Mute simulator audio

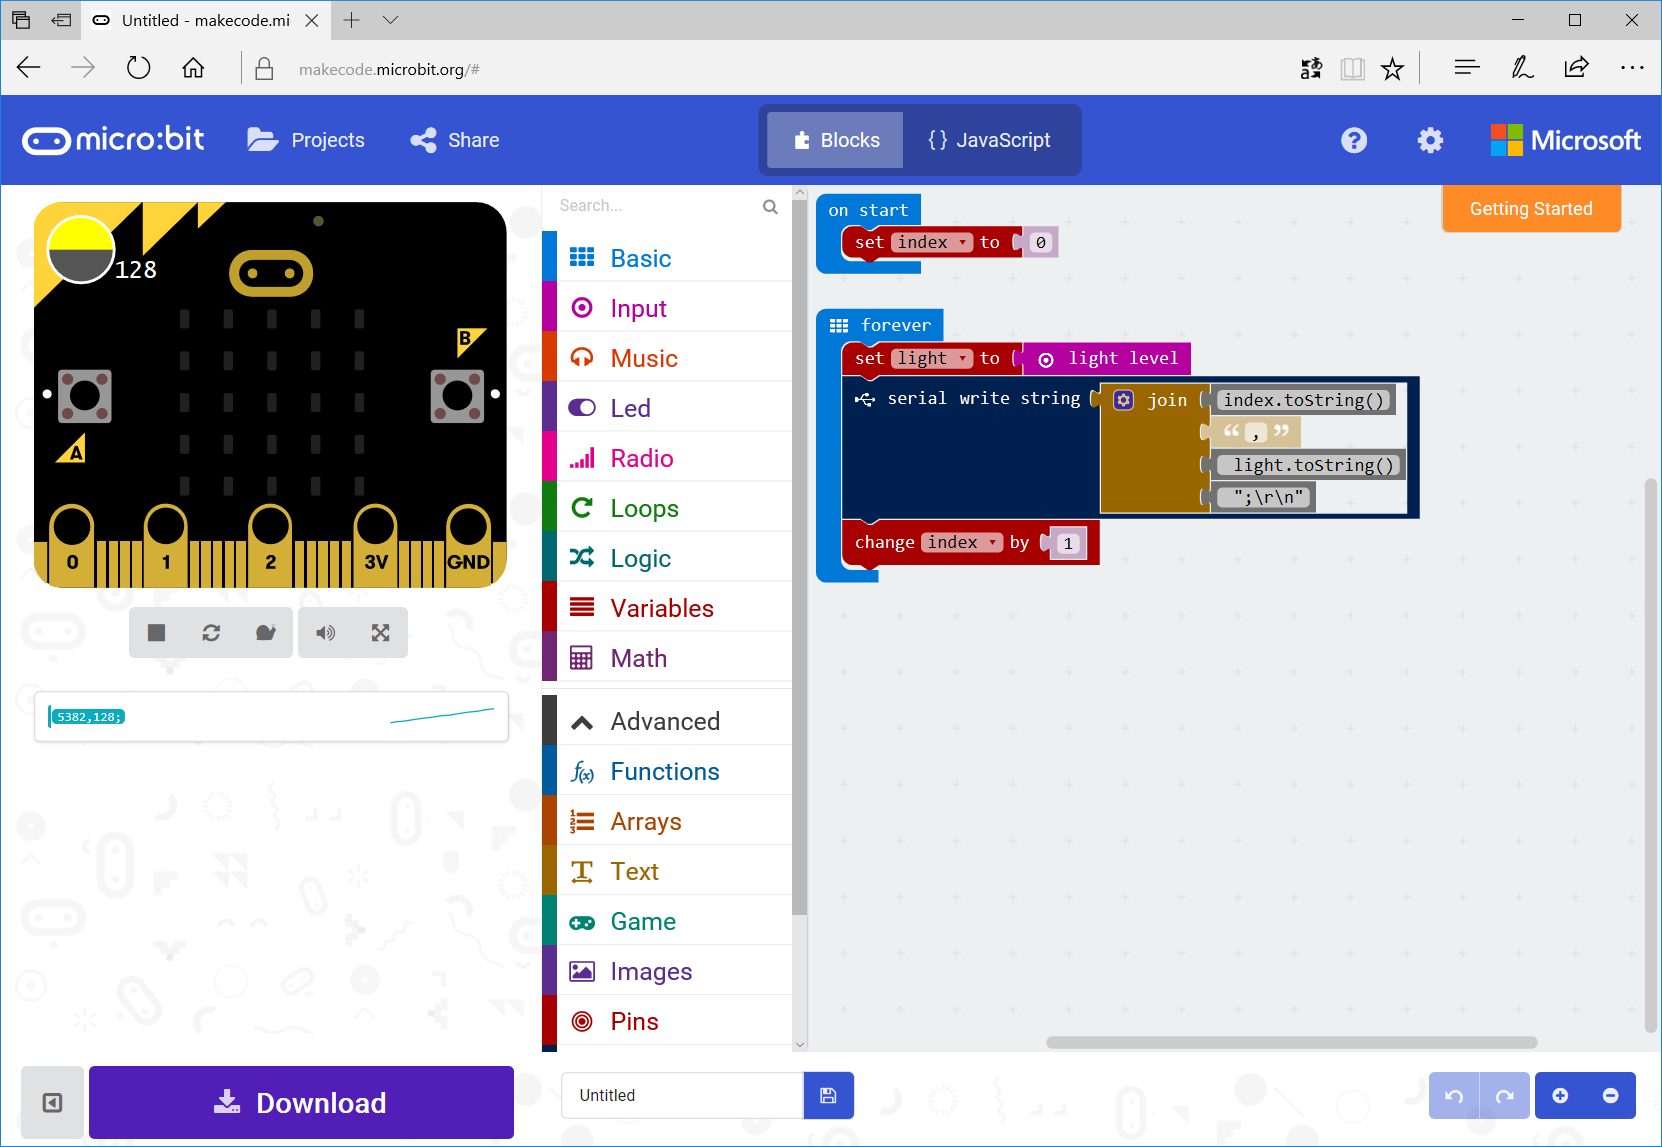(325, 632)
